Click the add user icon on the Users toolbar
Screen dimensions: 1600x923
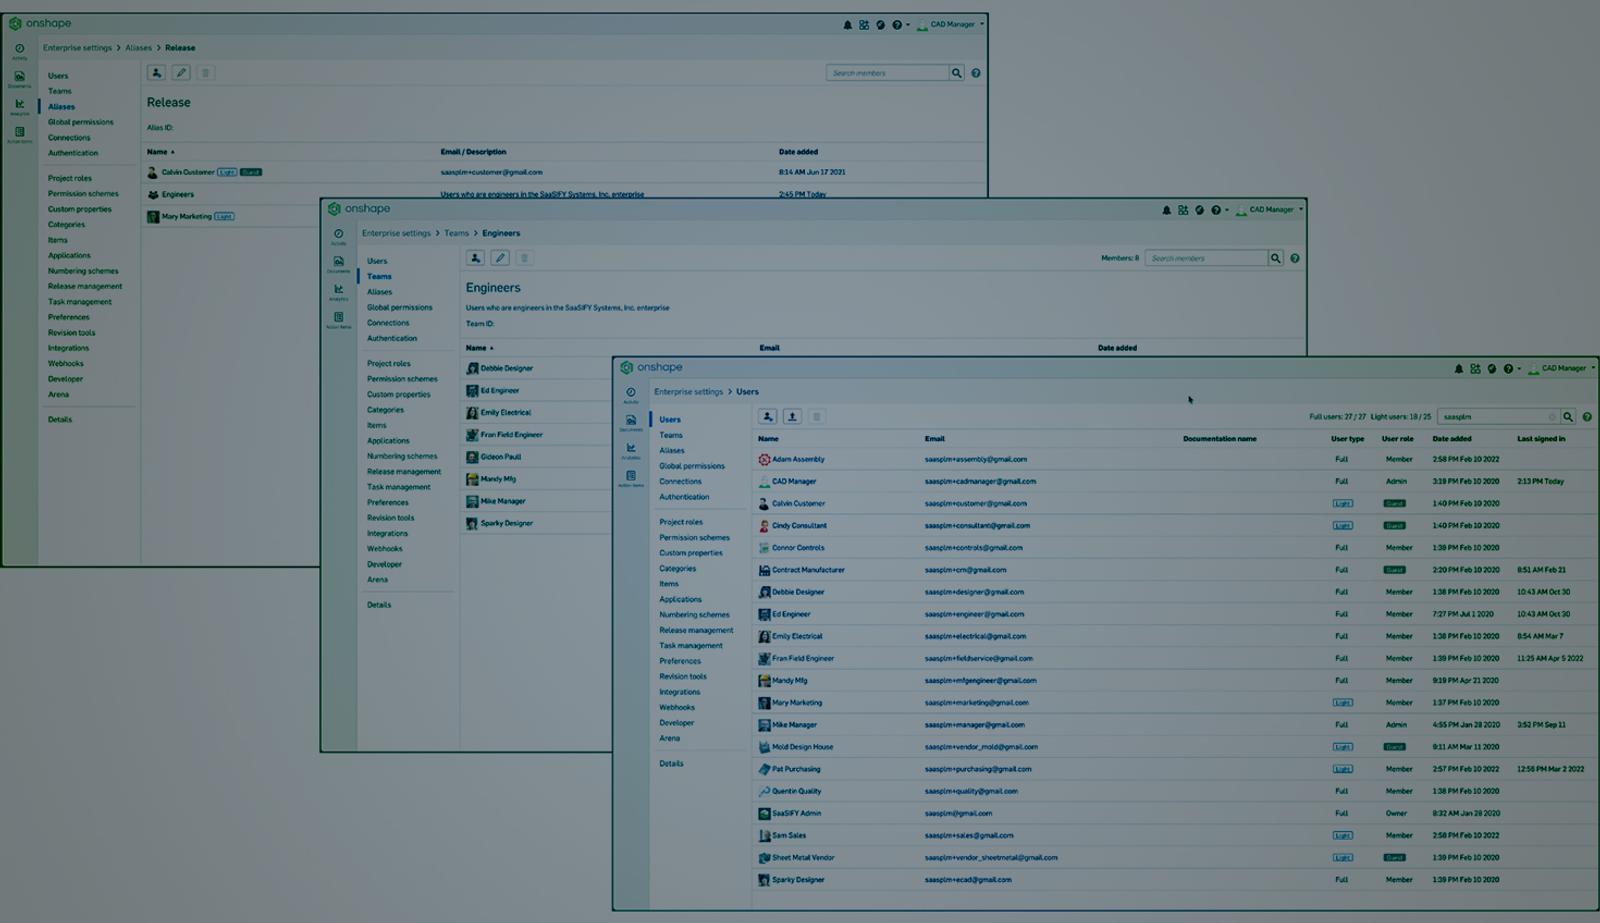(x=767, y=416)
